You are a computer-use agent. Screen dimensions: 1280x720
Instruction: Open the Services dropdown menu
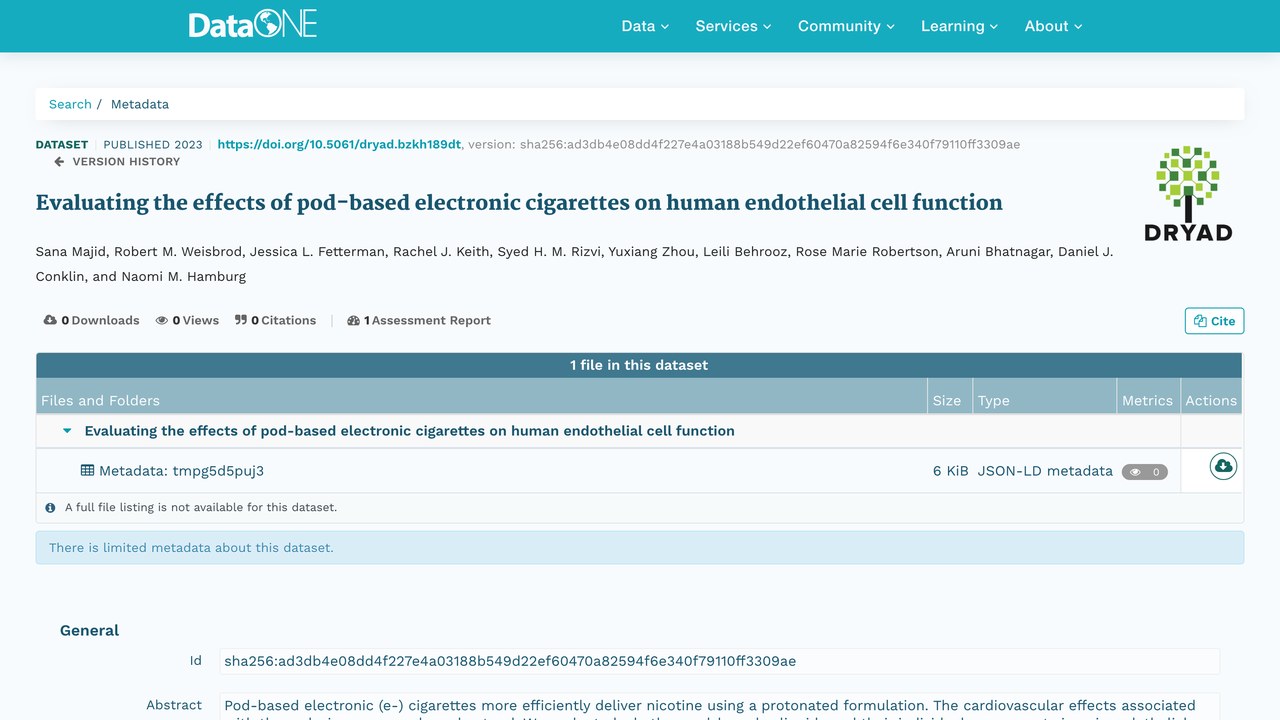(733, 26)
